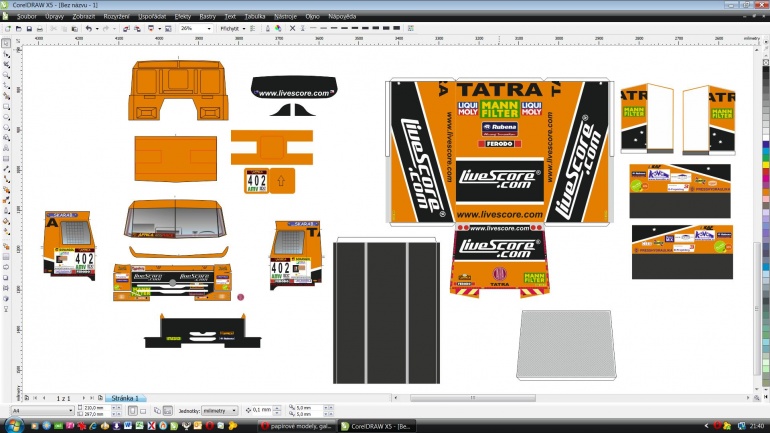Go to the next page arrow
The width and height of the screenshot is (770, 433).
[x=83, y=398]
